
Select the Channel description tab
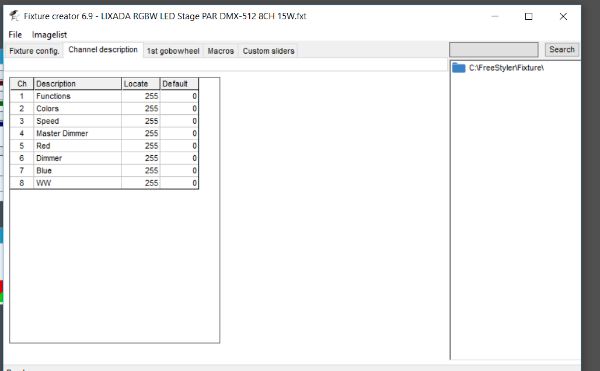103,50
